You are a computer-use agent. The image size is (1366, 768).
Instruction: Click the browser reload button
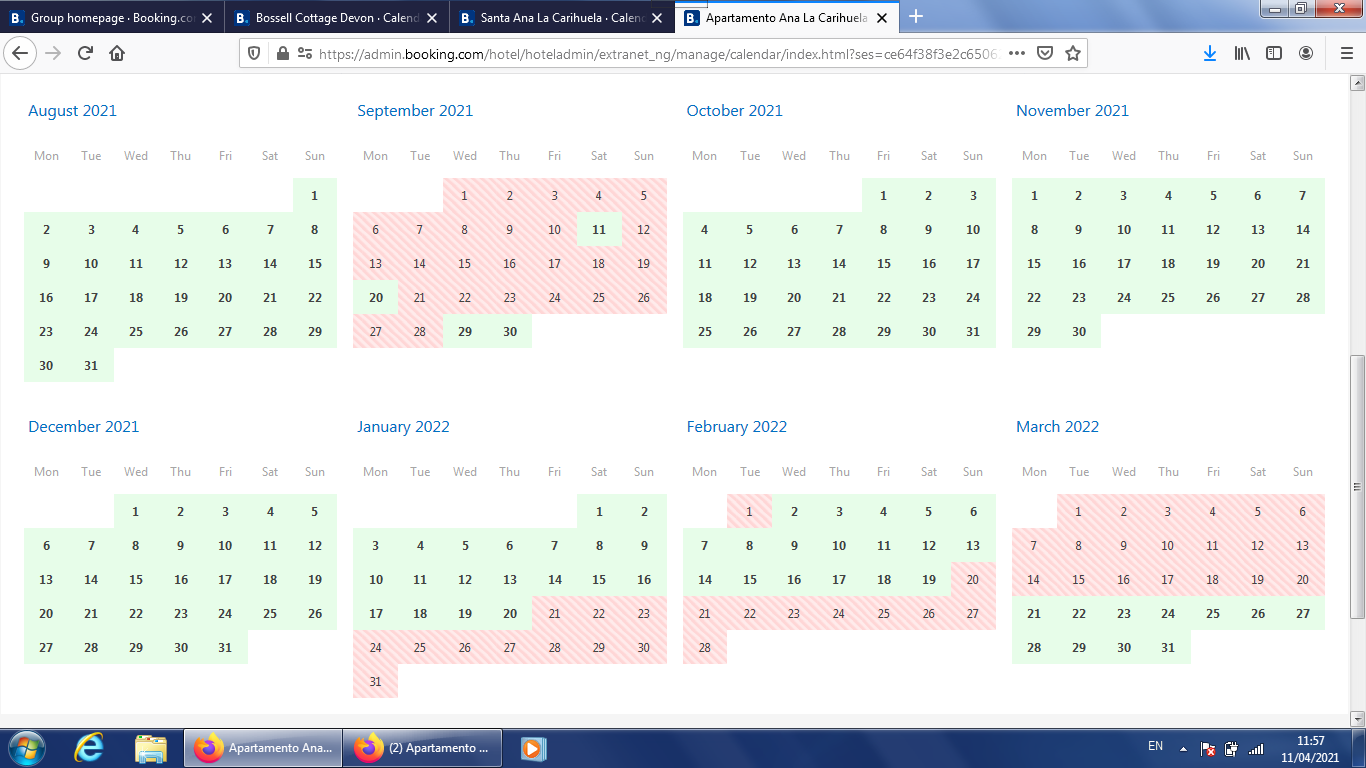coord(85,54)
